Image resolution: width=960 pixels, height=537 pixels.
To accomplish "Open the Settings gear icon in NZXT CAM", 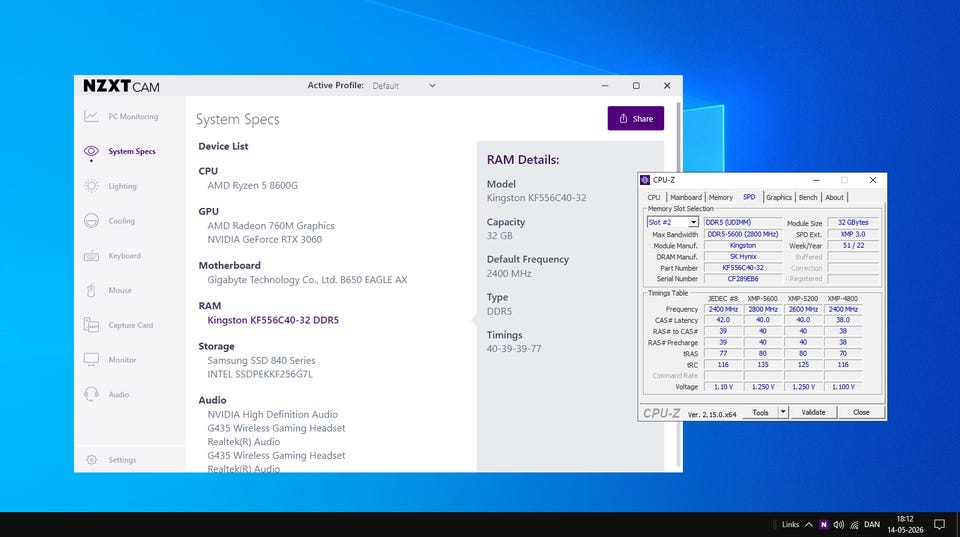I will click(92, 460).
